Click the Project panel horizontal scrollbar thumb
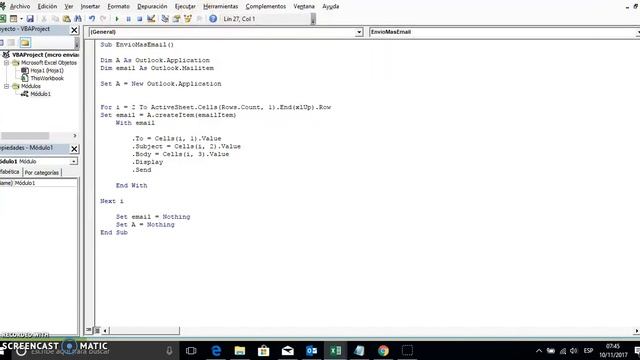The width and height of the screenshot is (640, 360). (25, 136)
